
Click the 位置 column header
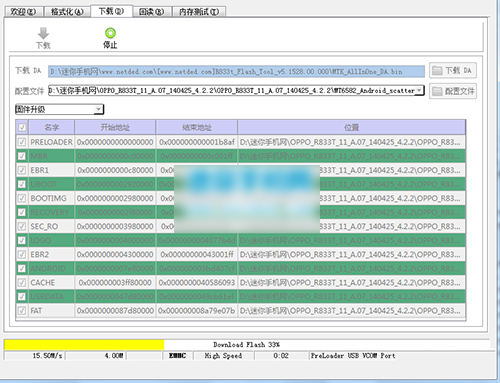coord(352,127)
